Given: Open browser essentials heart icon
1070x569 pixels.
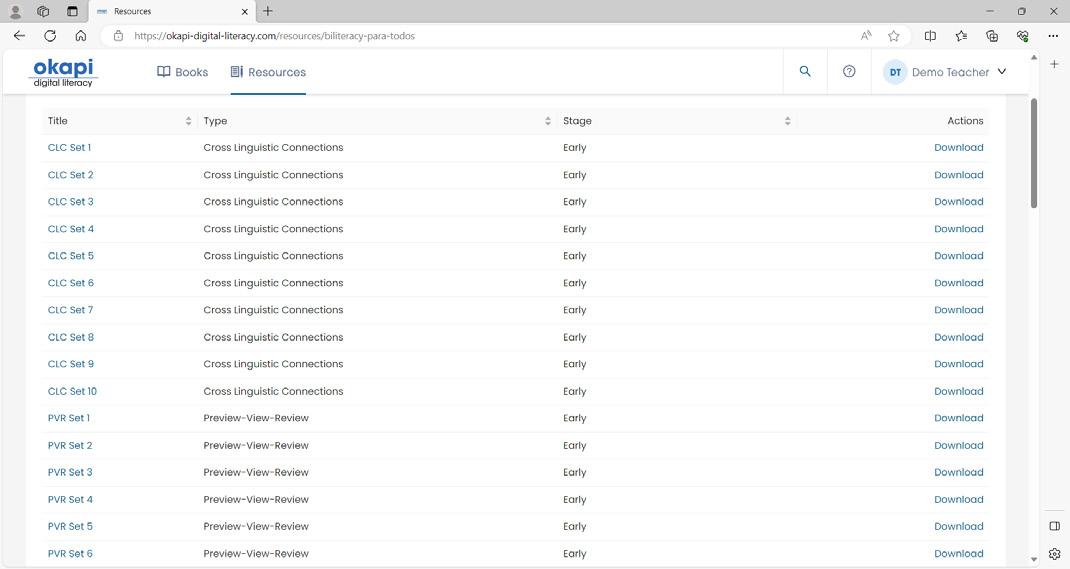Looking at the screenshot, I should click(1022, 35).
